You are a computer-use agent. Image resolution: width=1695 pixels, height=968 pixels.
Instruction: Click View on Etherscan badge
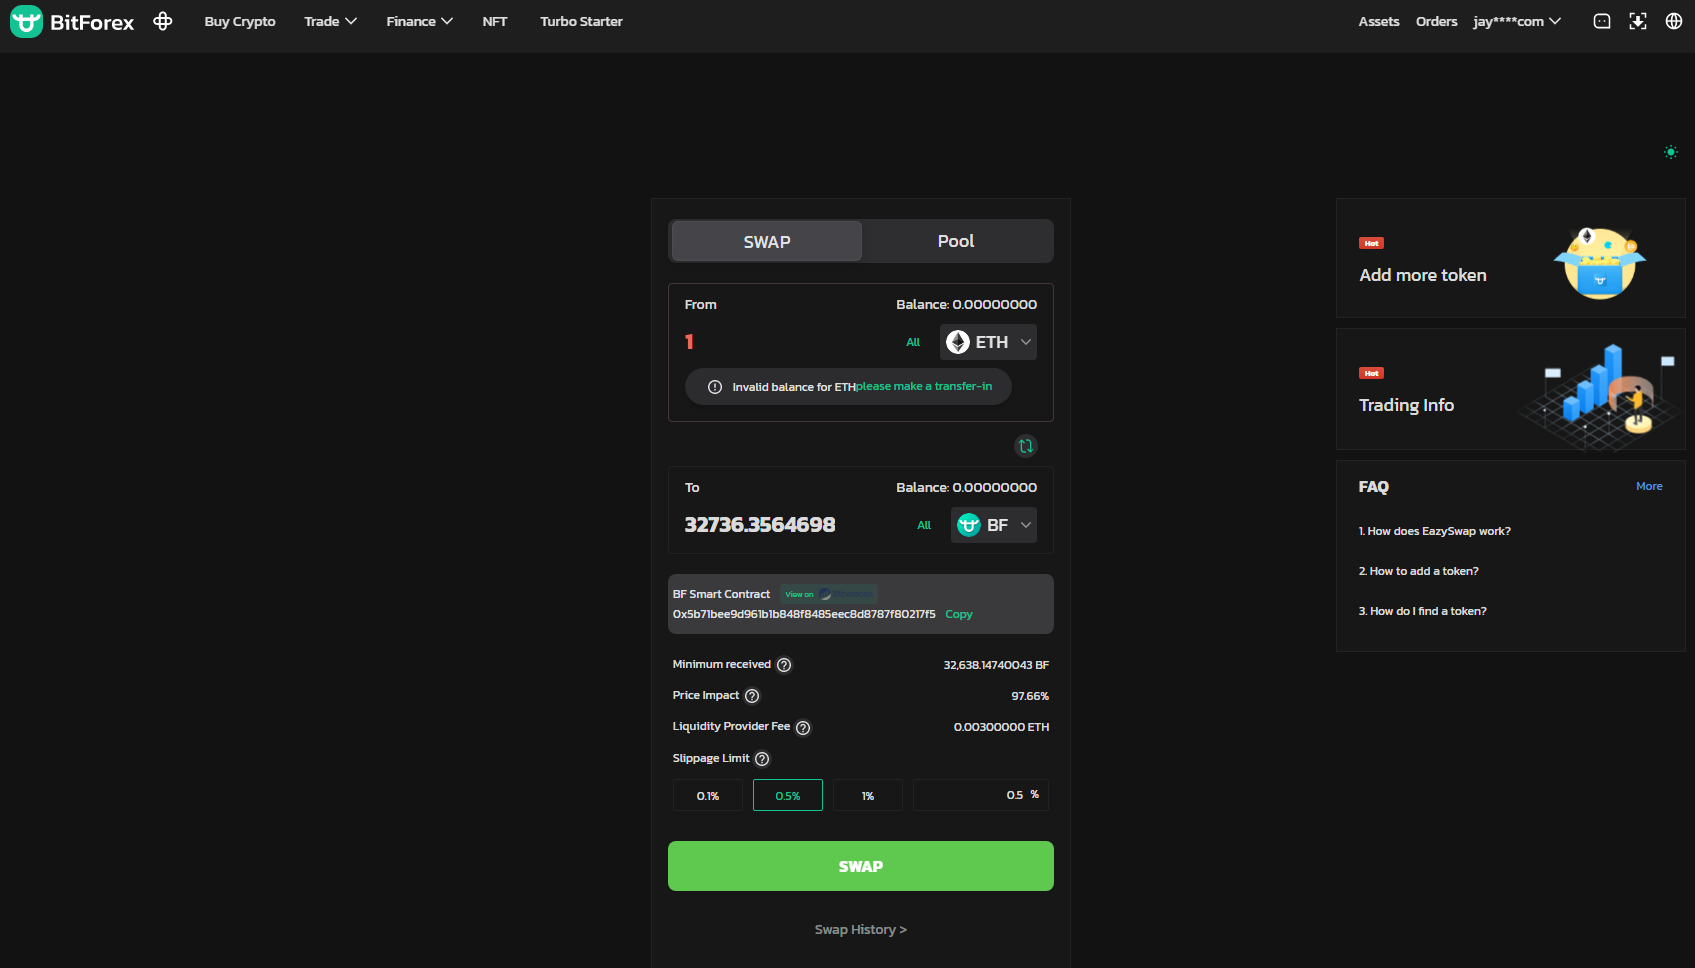click(829, 594)
